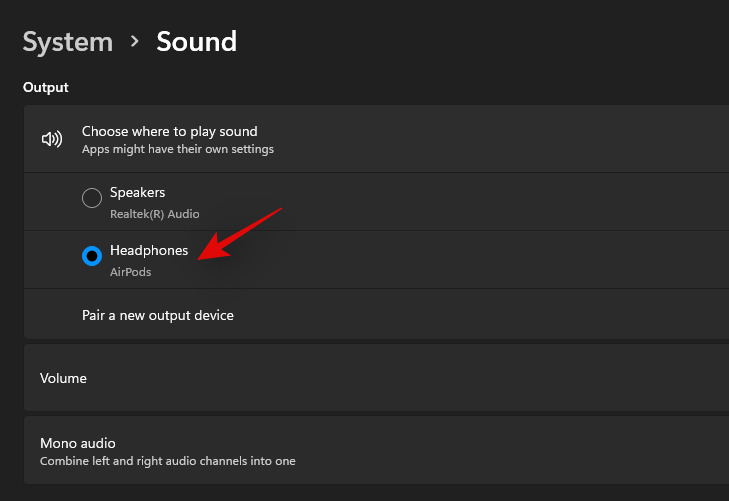The width and height of the screenshot is (729, 501).
Task: Click the red arrow pointing at Headphones
Action: tap(240, 234)
